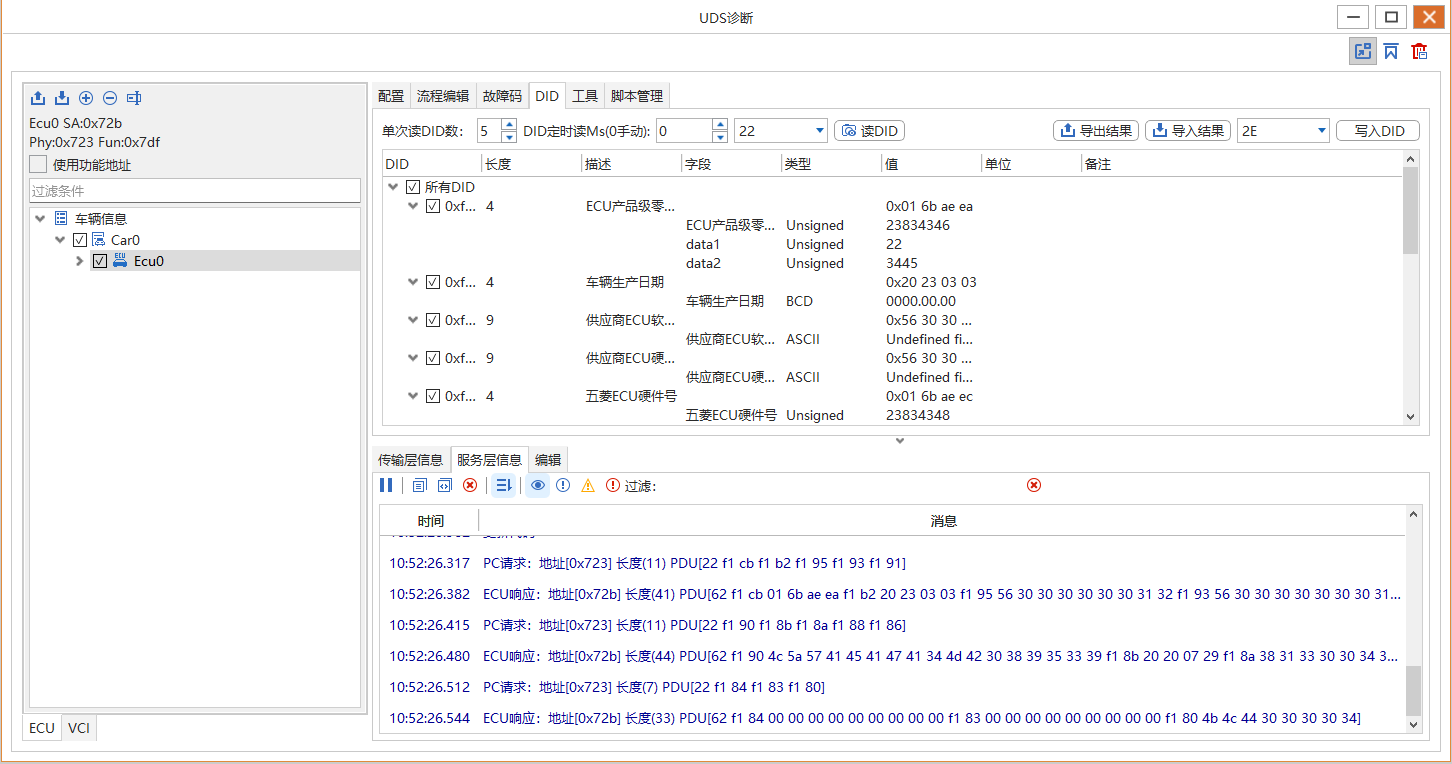
Task: Switch to the 故障码 tab
Action: (x=502, y=96)
